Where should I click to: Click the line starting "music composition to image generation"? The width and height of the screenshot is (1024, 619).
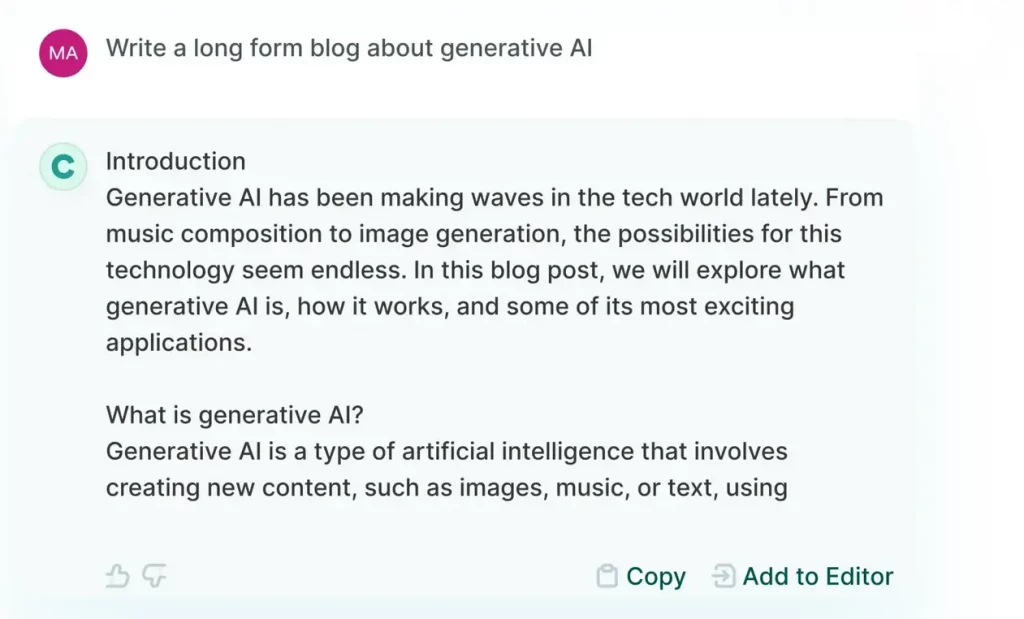click(x=473, y=234)
